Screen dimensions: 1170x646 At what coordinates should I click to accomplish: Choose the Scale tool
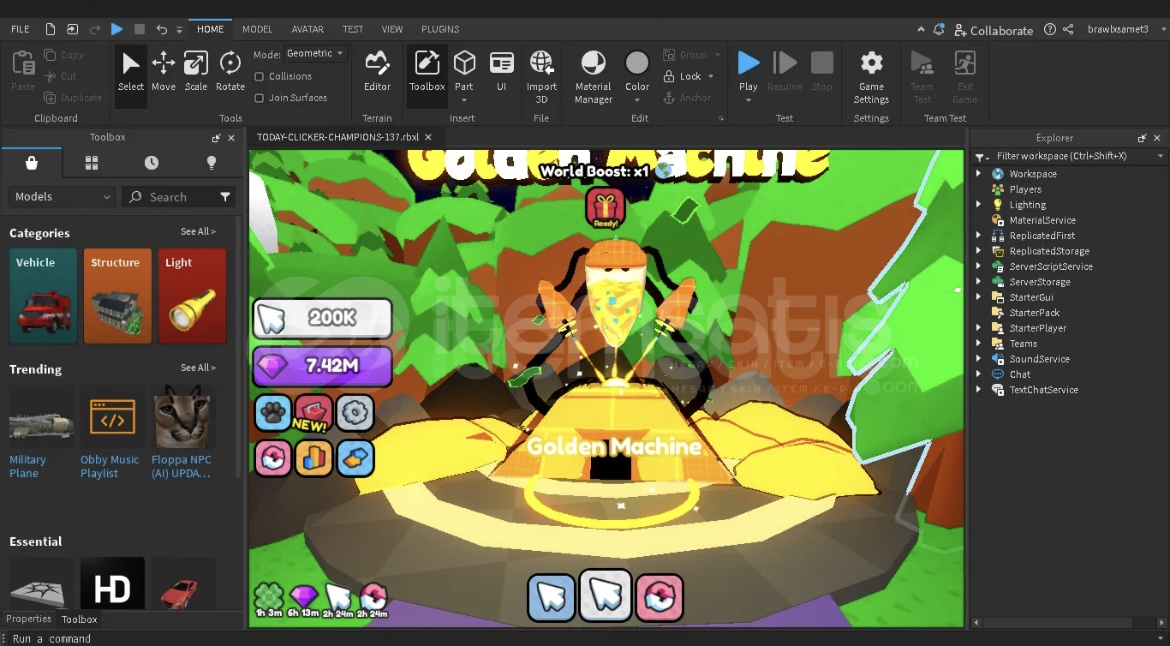(x=195, y=72)
